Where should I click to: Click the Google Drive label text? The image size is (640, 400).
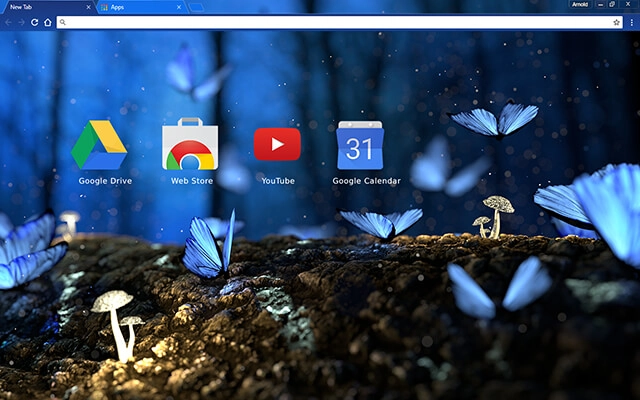point(105,181)
